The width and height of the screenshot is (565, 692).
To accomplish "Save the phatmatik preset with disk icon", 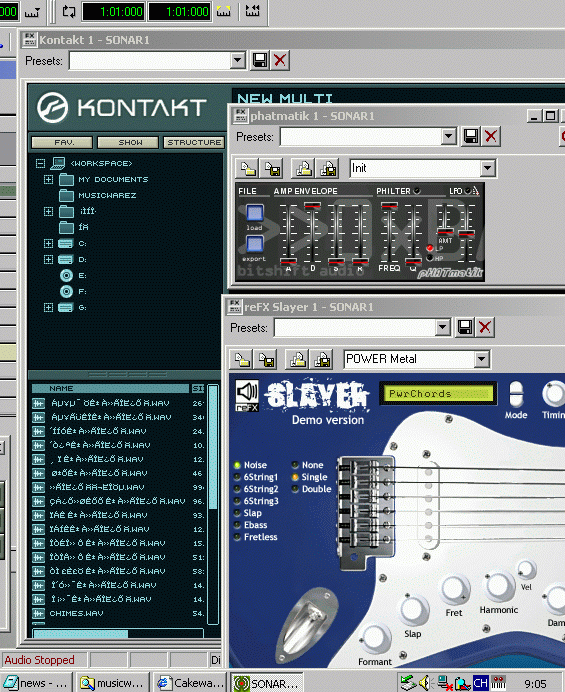I will coord(471,136).
